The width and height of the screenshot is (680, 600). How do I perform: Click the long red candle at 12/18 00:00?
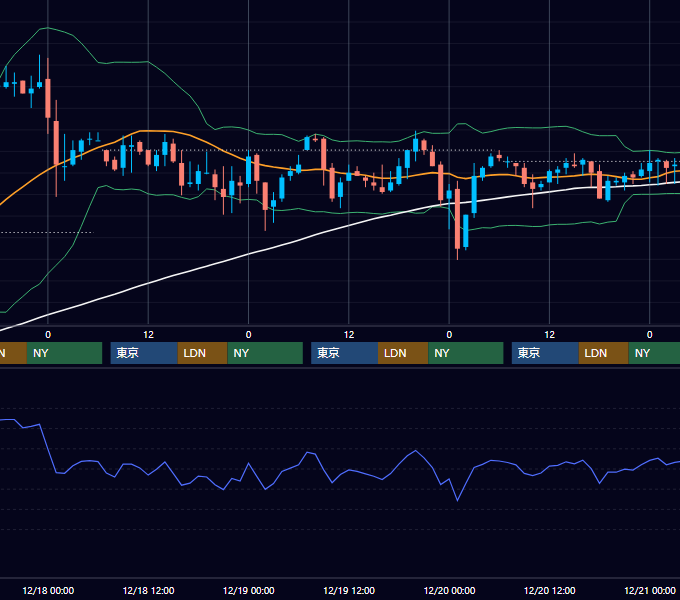pos(48,98)
